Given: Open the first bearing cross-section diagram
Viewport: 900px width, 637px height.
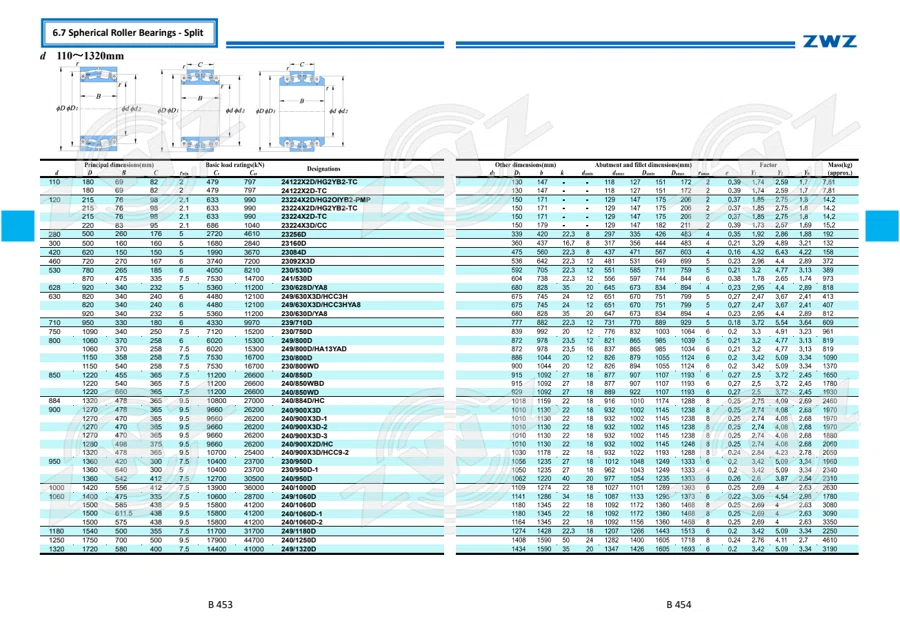Looking at the screenshot, I should click(x=98, y=109).
